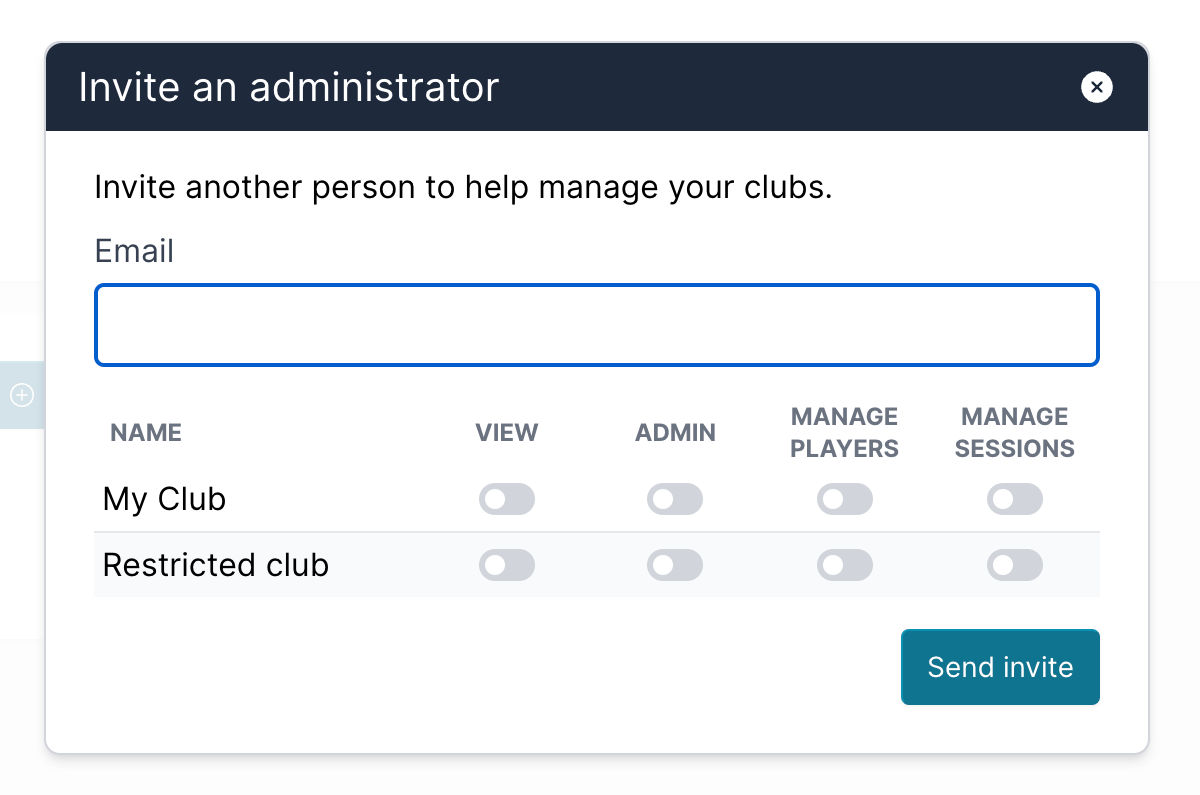Click the Invite an administrator title
Image resolution: width=1200 pixels, height=795 pixels.
click(x=288, y=88)
